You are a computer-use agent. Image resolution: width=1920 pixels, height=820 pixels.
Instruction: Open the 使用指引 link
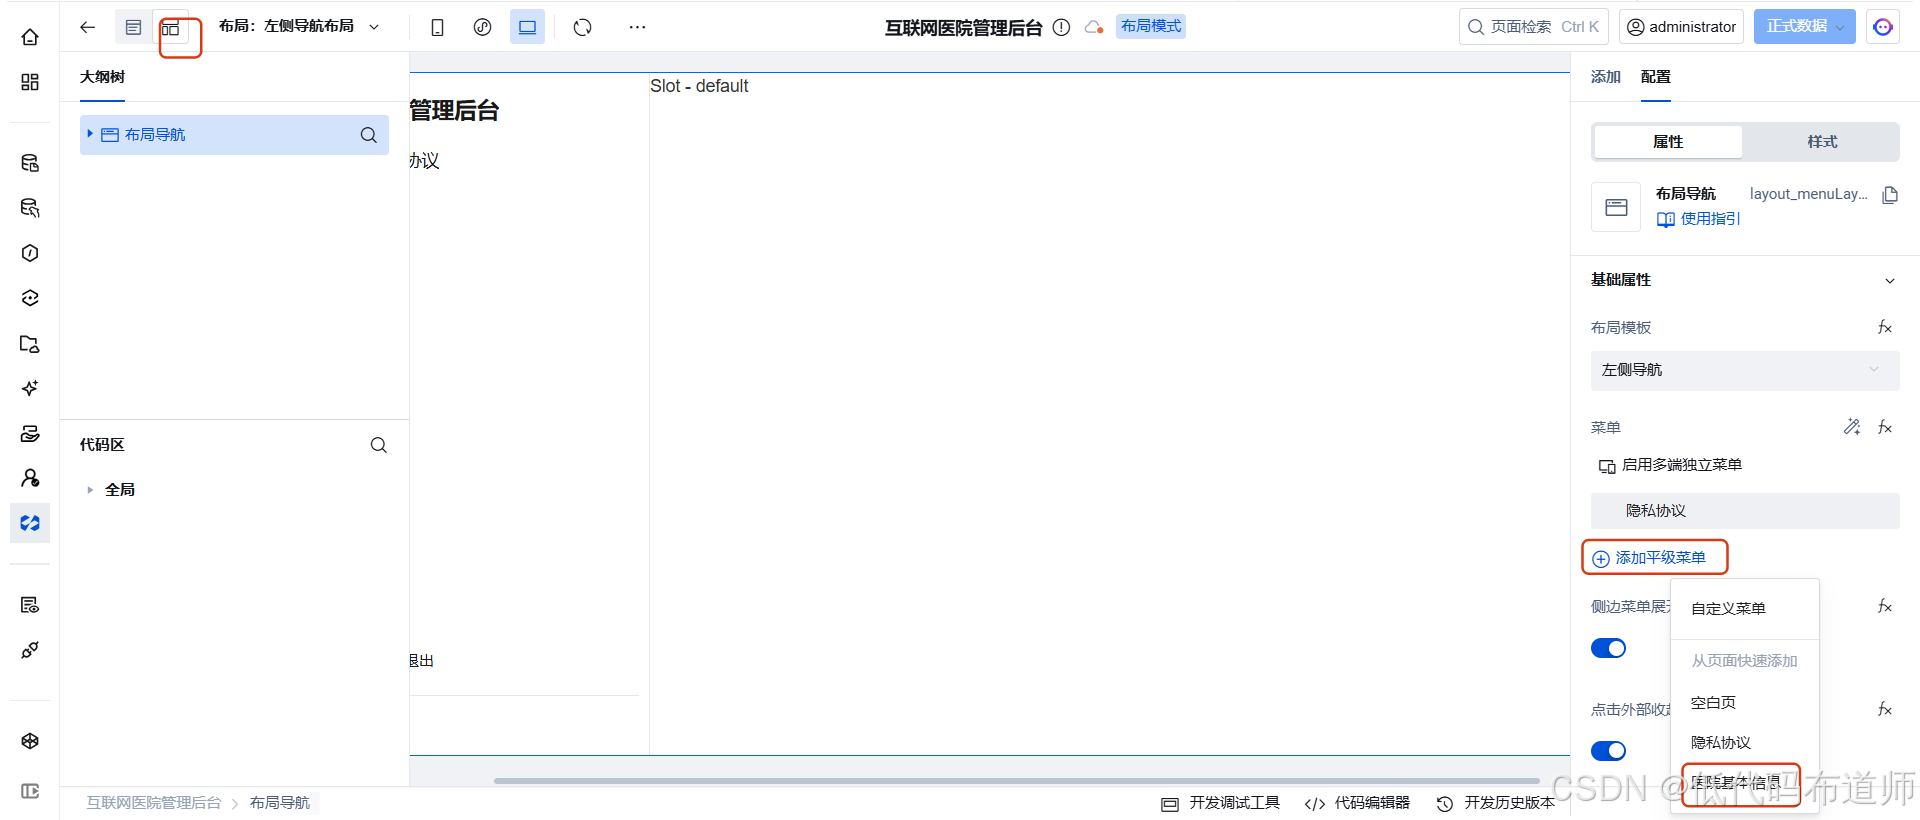click(1698, 219)
